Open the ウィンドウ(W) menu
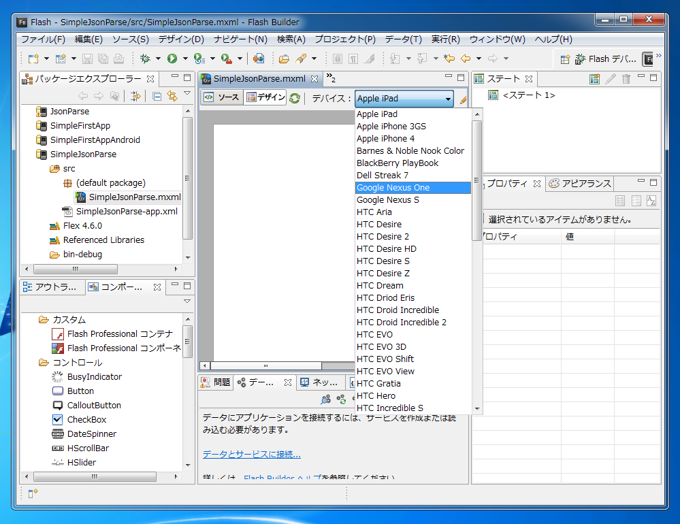Screen dimensions: 680x524 pyautogui.click(x=497, y=39)
